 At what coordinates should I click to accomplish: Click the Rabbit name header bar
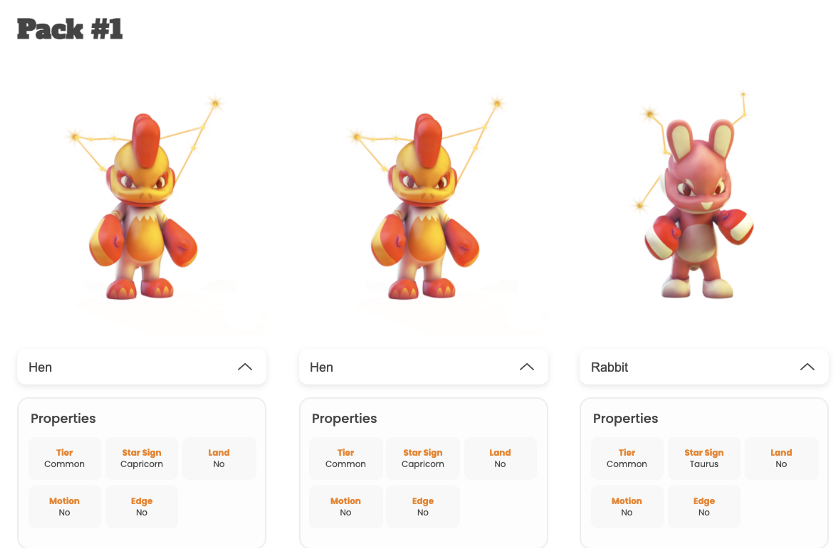(x=704, y=367)
